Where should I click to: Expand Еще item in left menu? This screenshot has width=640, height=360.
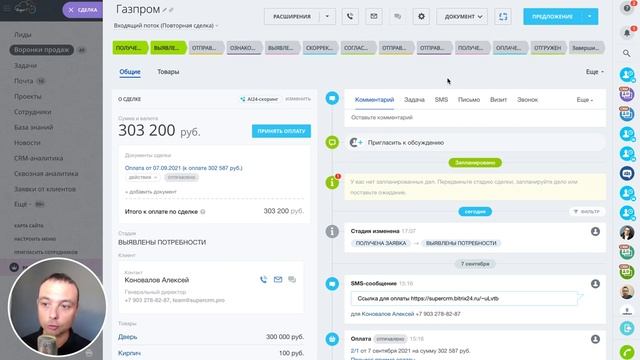tap(29, 204)
